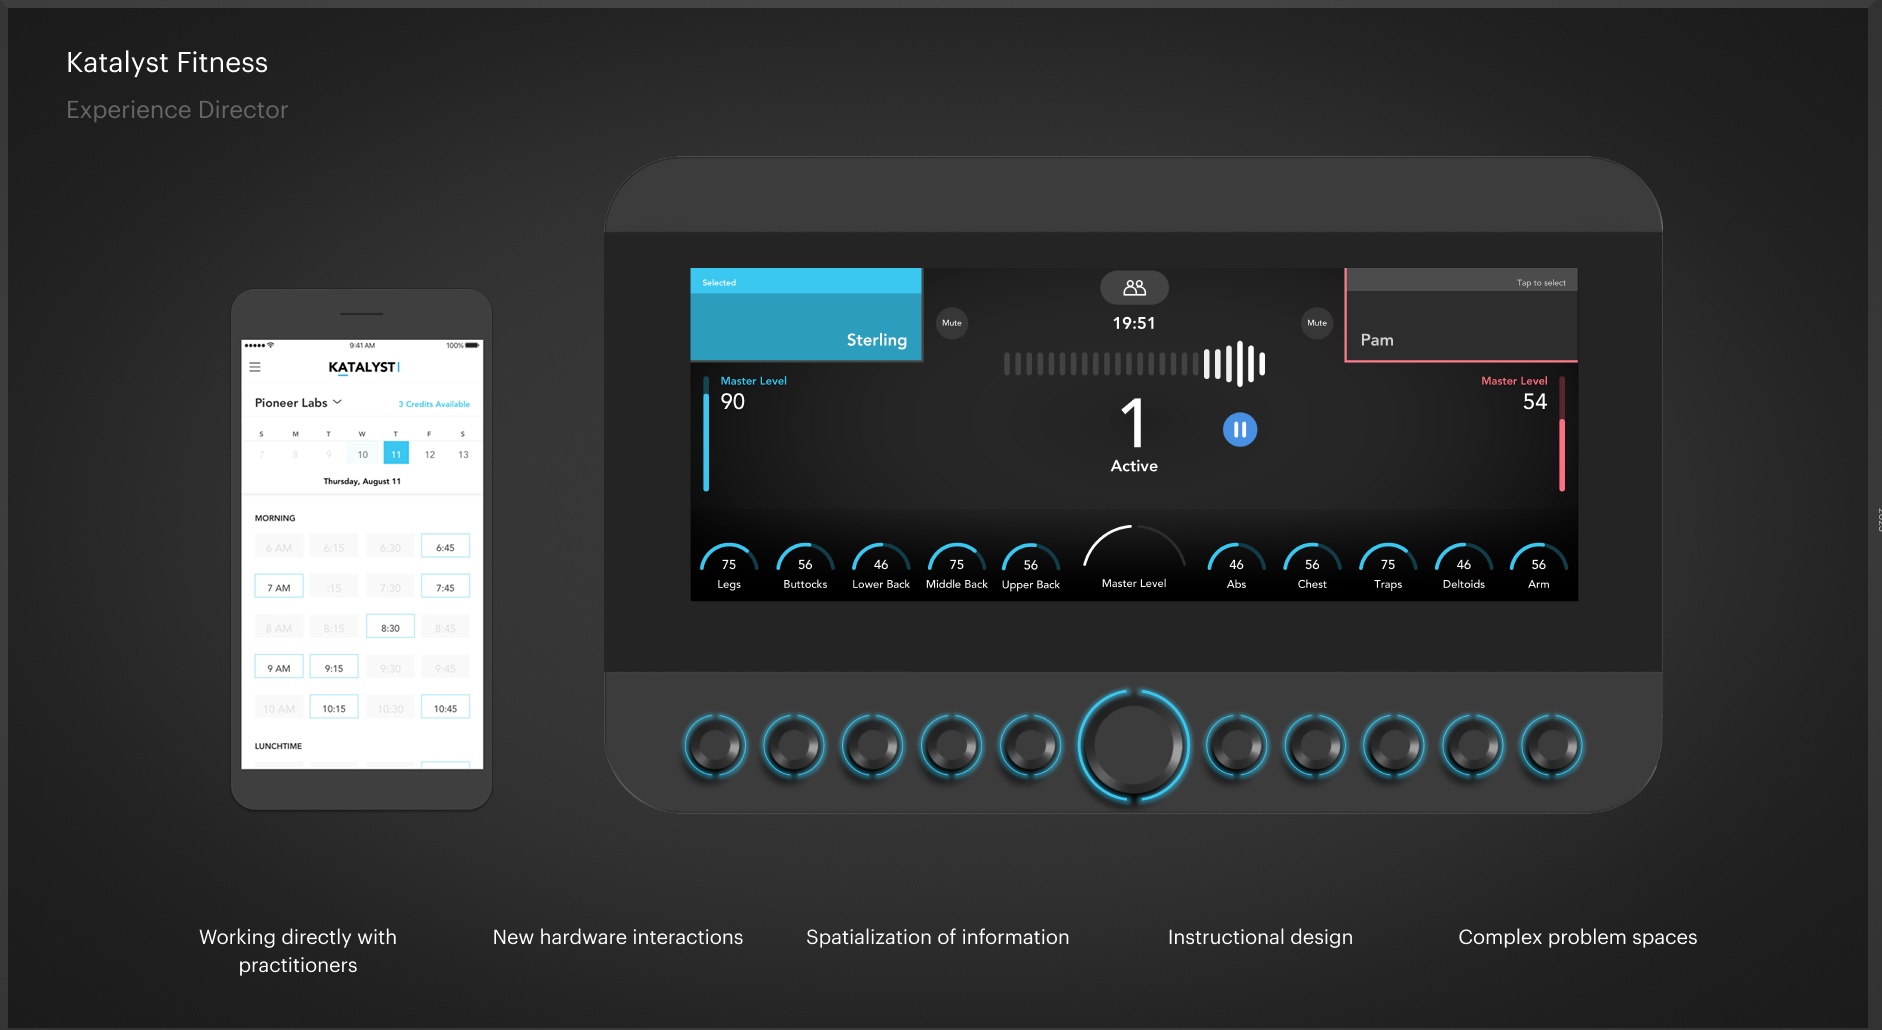The width and height of the screenshot is (1882, 1030).
Task: Select Saturday 13 in the calendar
Action: 463,454
